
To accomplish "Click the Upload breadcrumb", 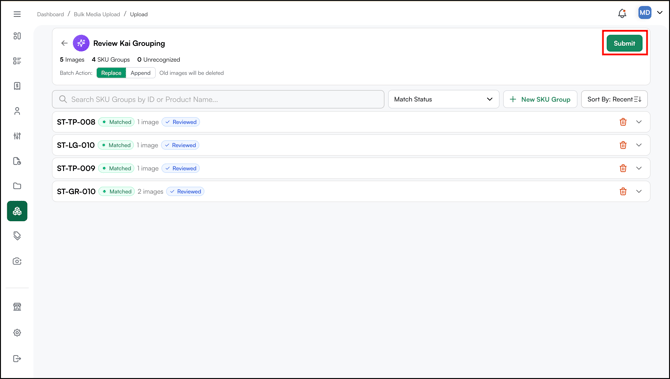I will point(139,14).
